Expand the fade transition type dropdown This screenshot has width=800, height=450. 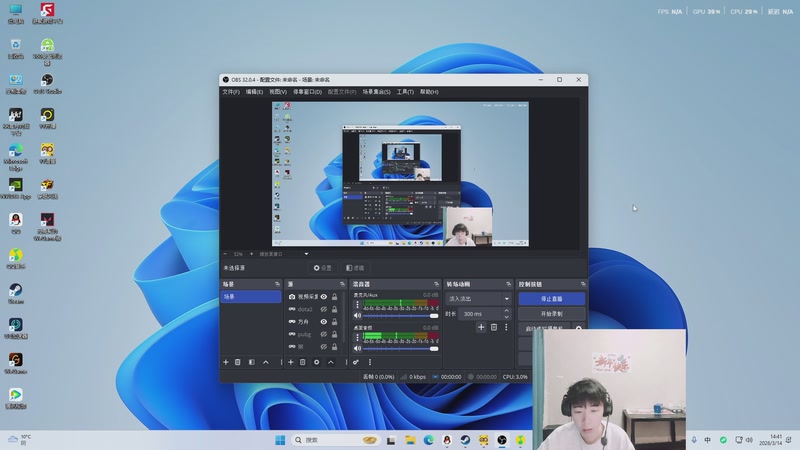(x=507, y=299)
